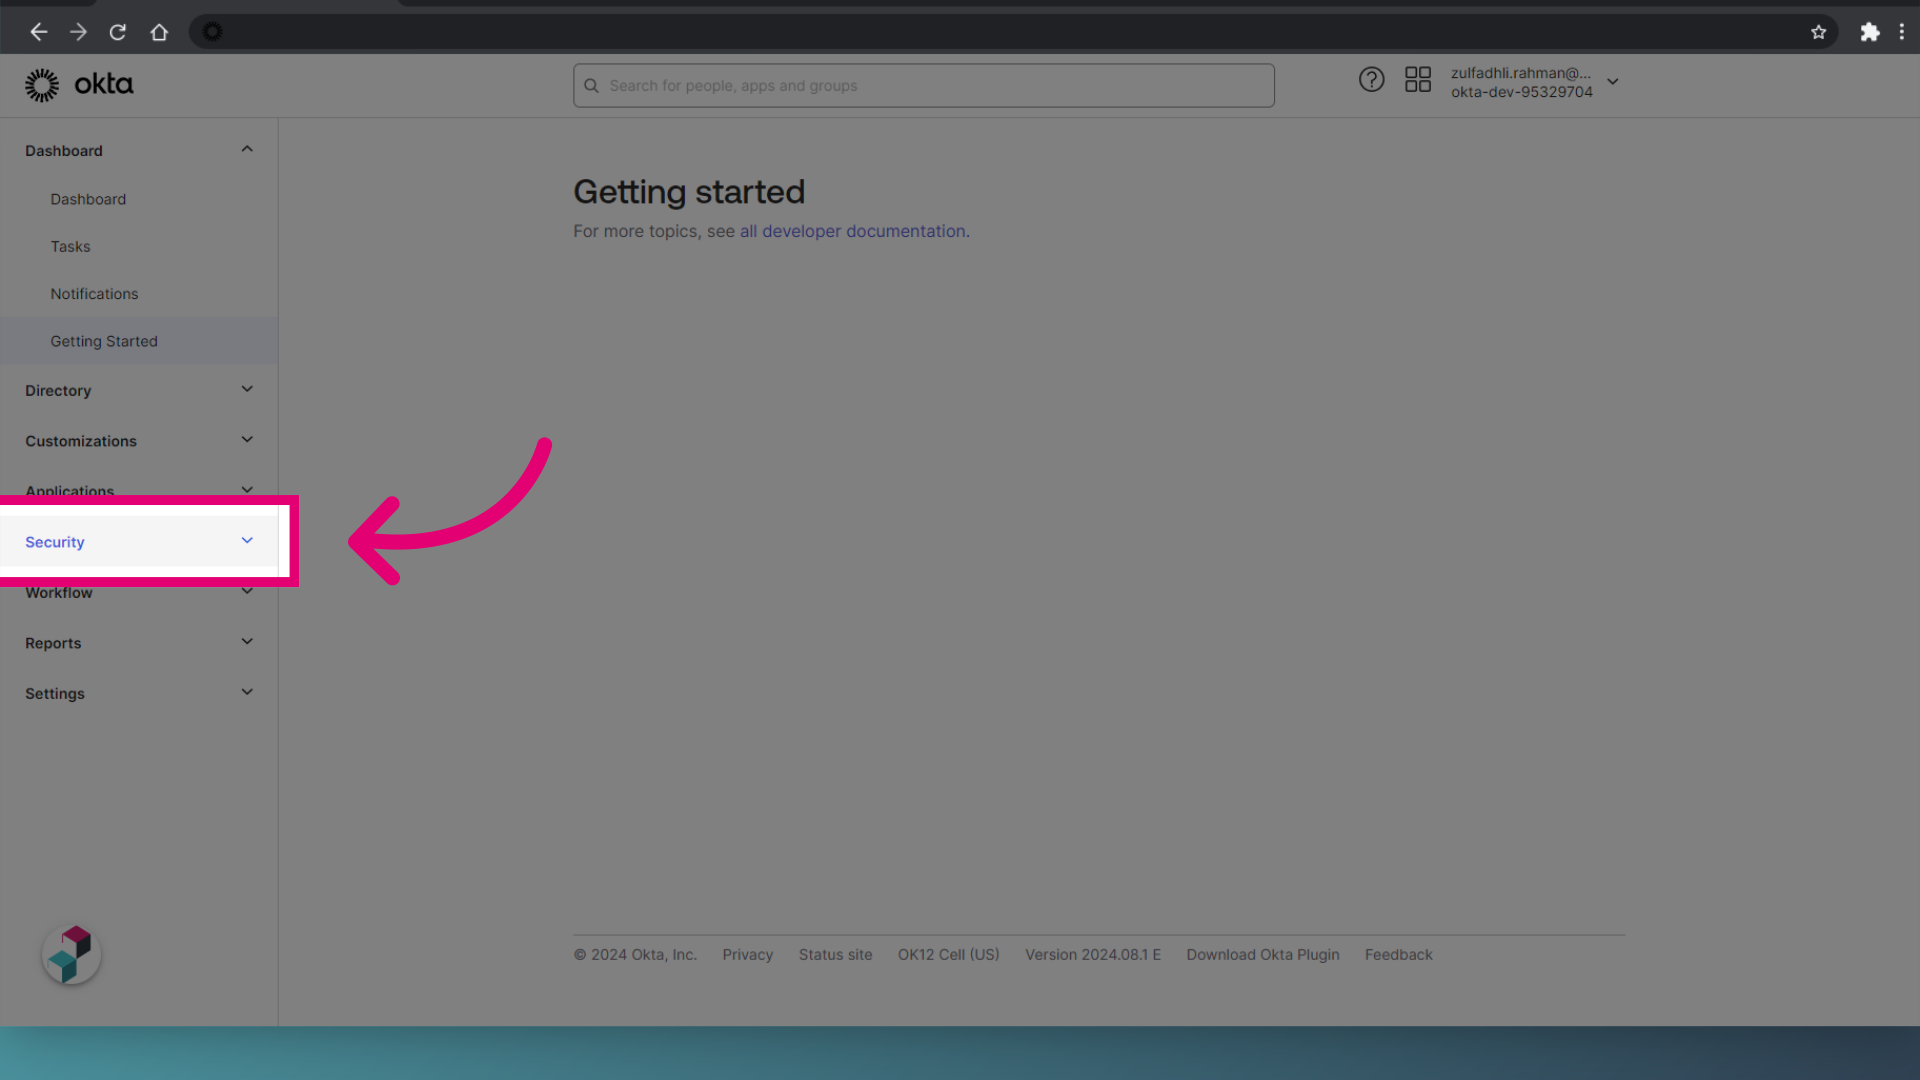Open the browser three-dot menu

[1902, 32]
